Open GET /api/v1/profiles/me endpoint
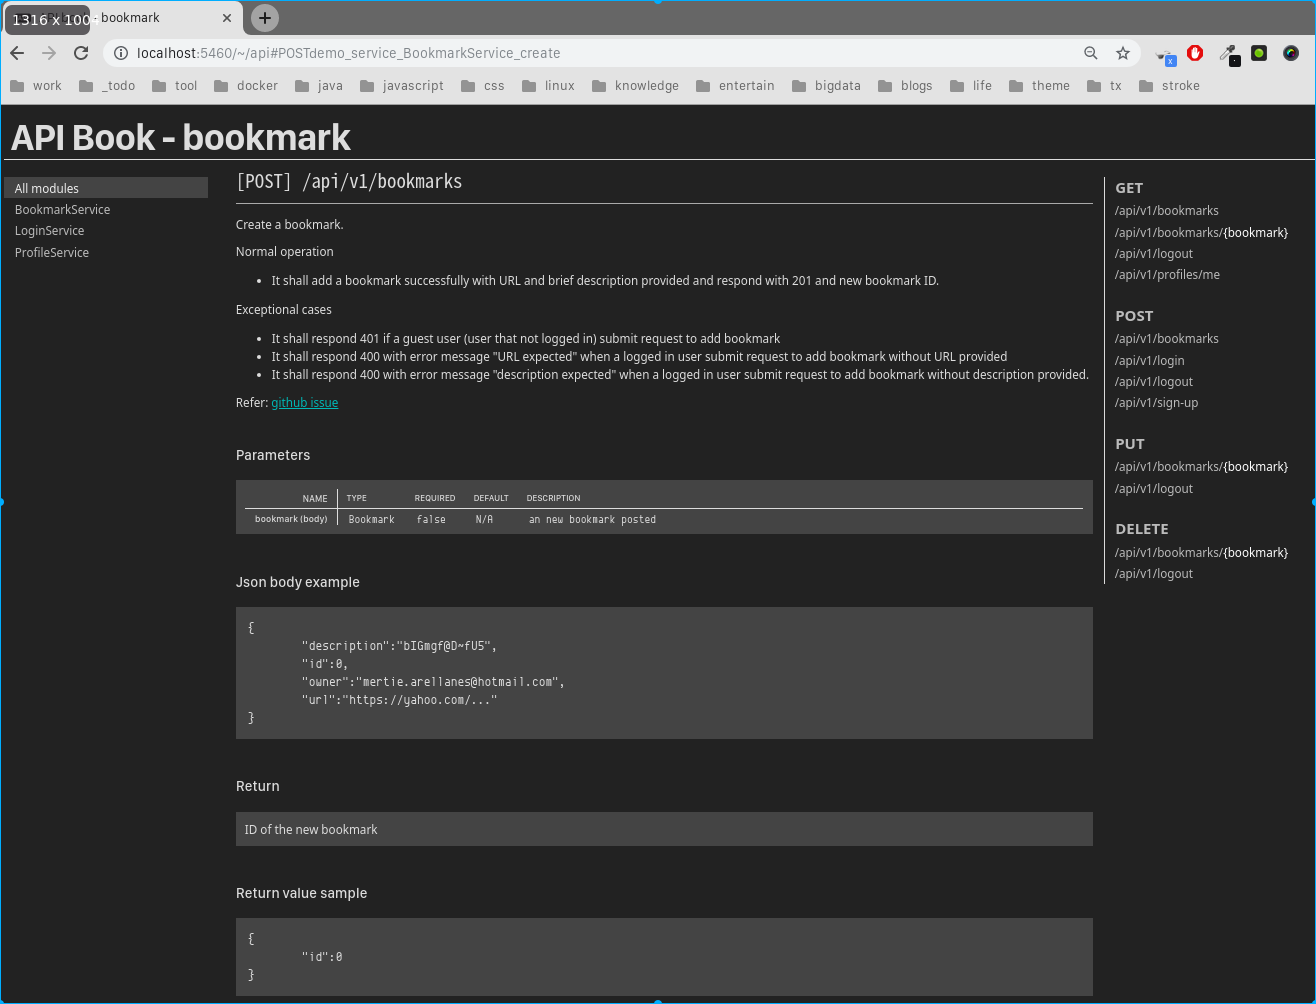 pos(1167,275)
